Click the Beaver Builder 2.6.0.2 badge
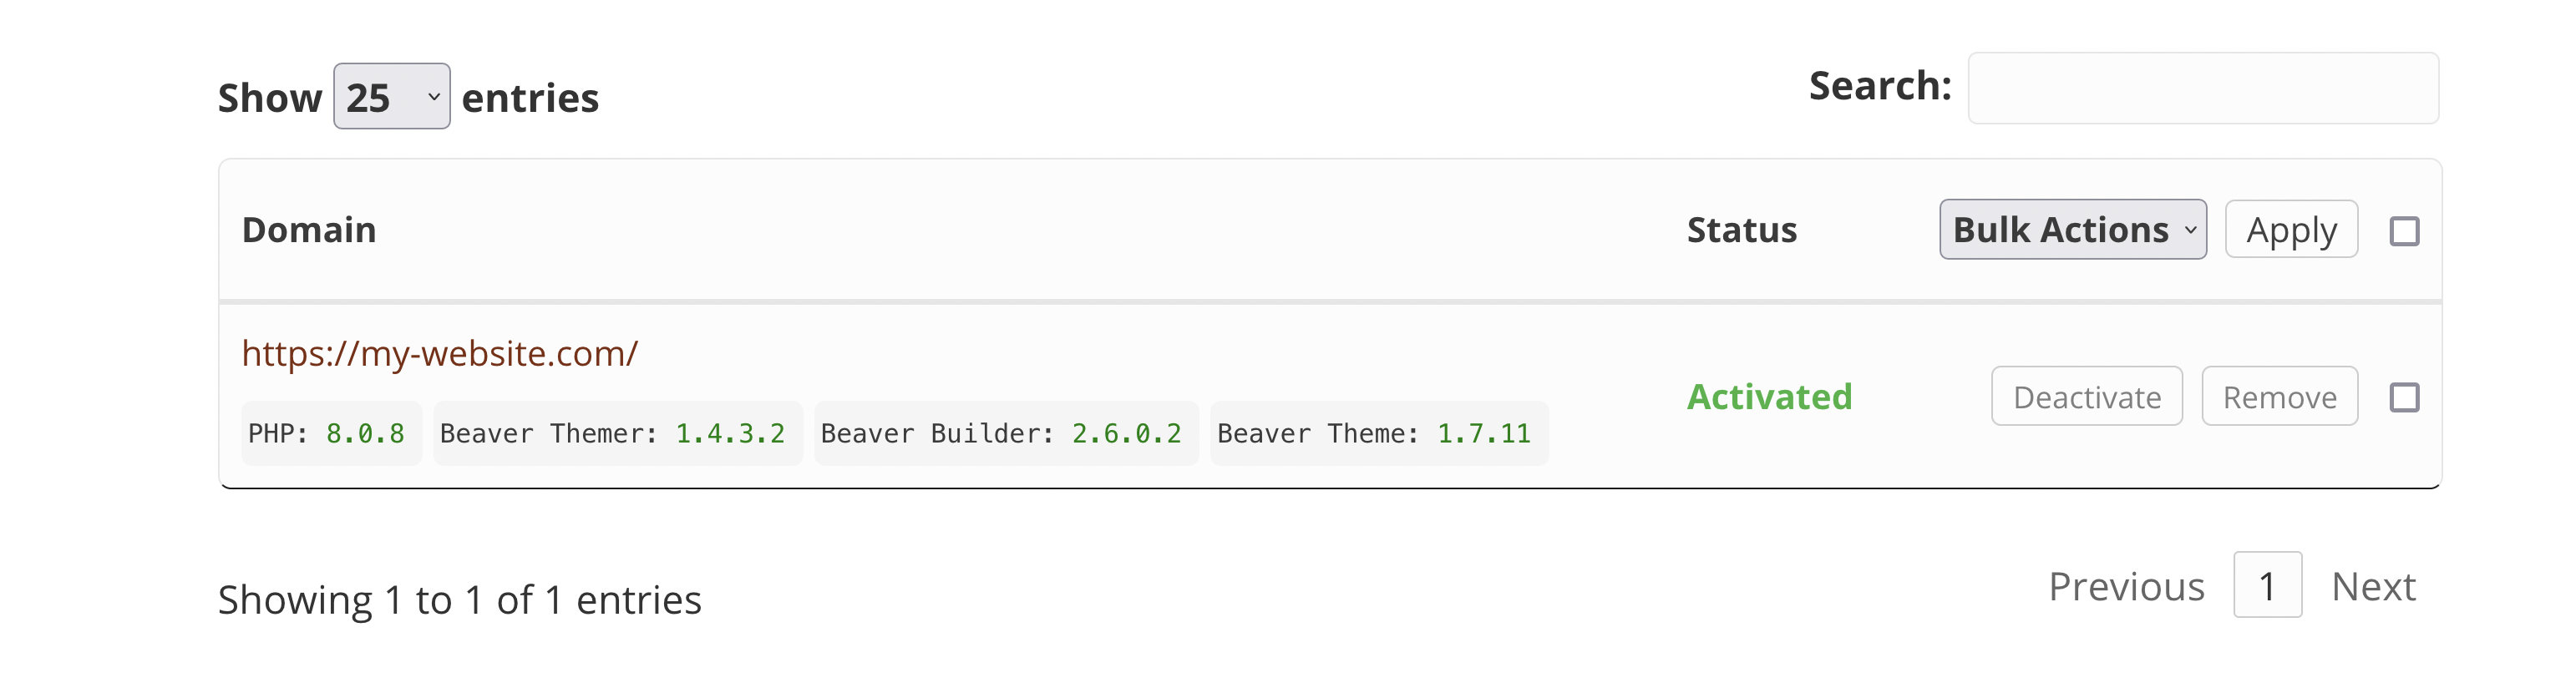The image size is (2576, 683). point(1005,432)
